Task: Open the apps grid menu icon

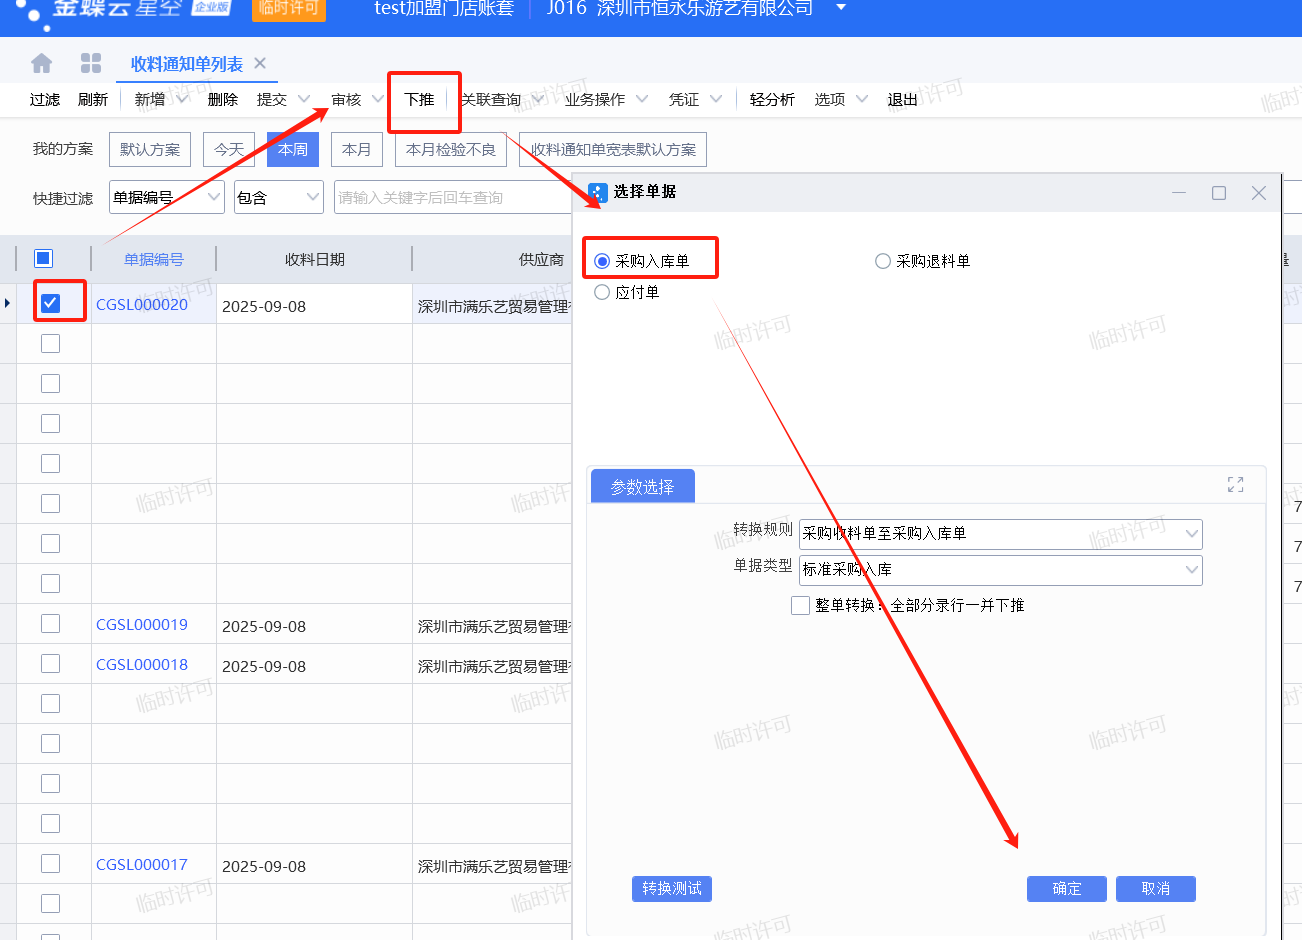Action: pyautogui.click(x=91, y=64)
